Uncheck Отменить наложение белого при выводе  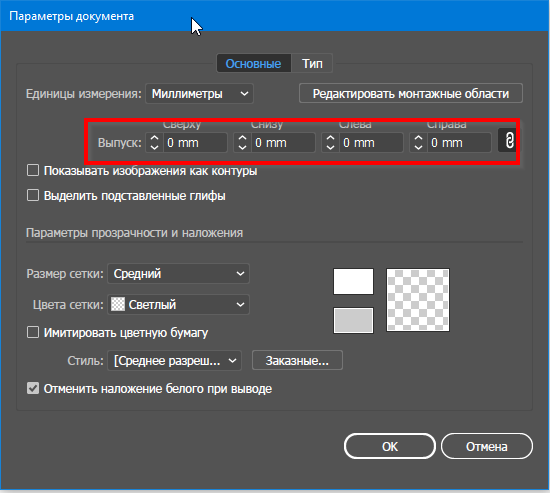33,388
